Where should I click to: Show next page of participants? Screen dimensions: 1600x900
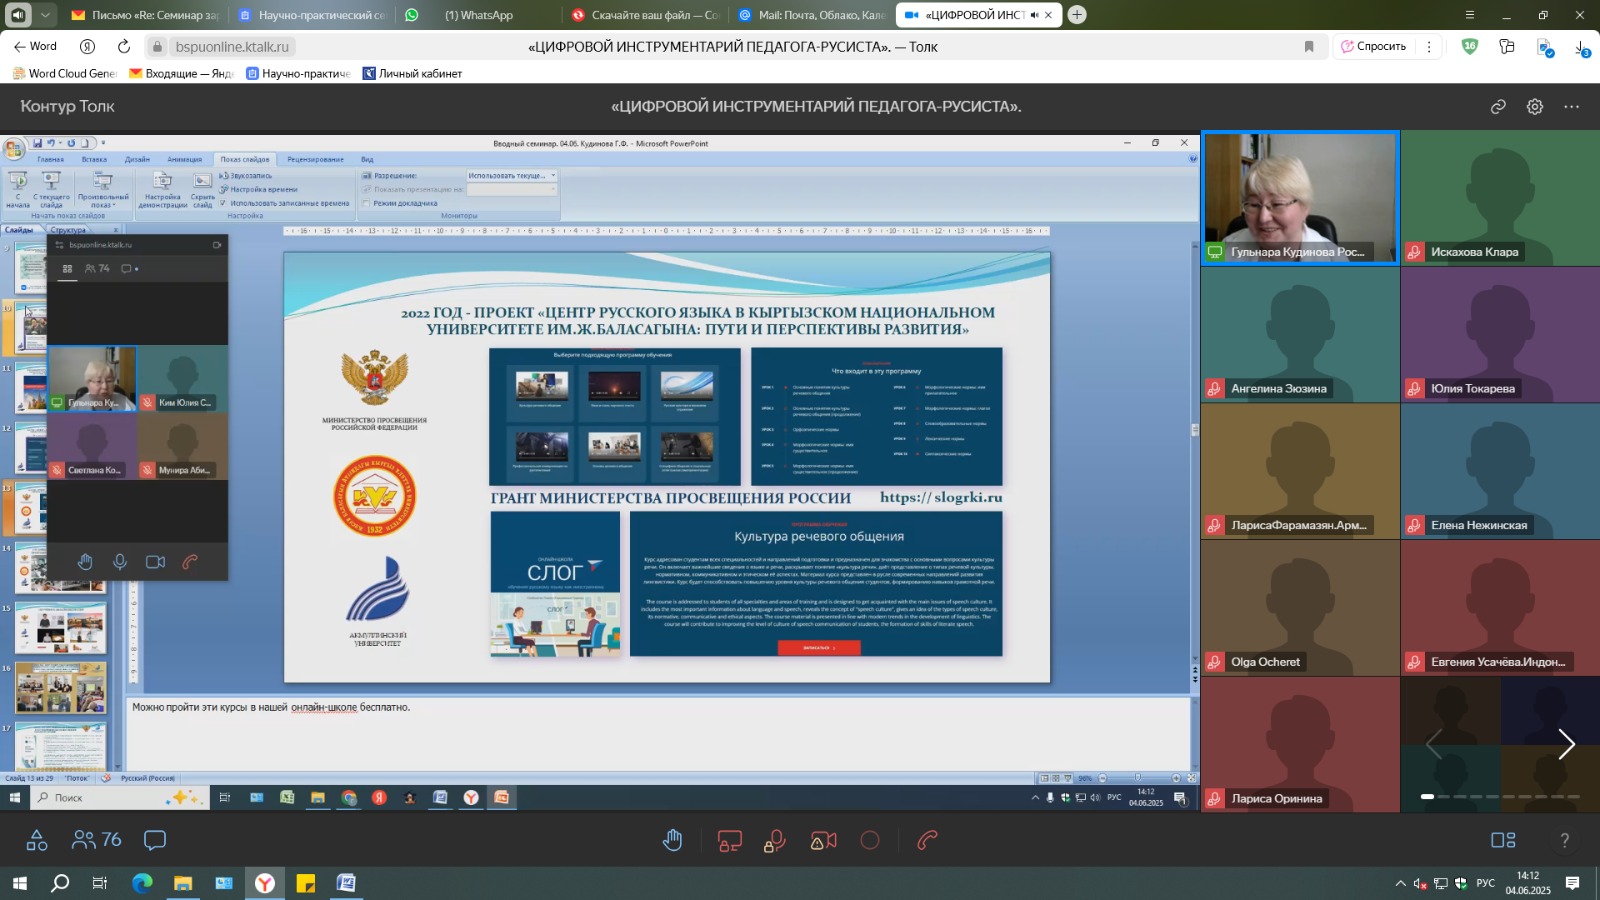[x=1566, y=744]
